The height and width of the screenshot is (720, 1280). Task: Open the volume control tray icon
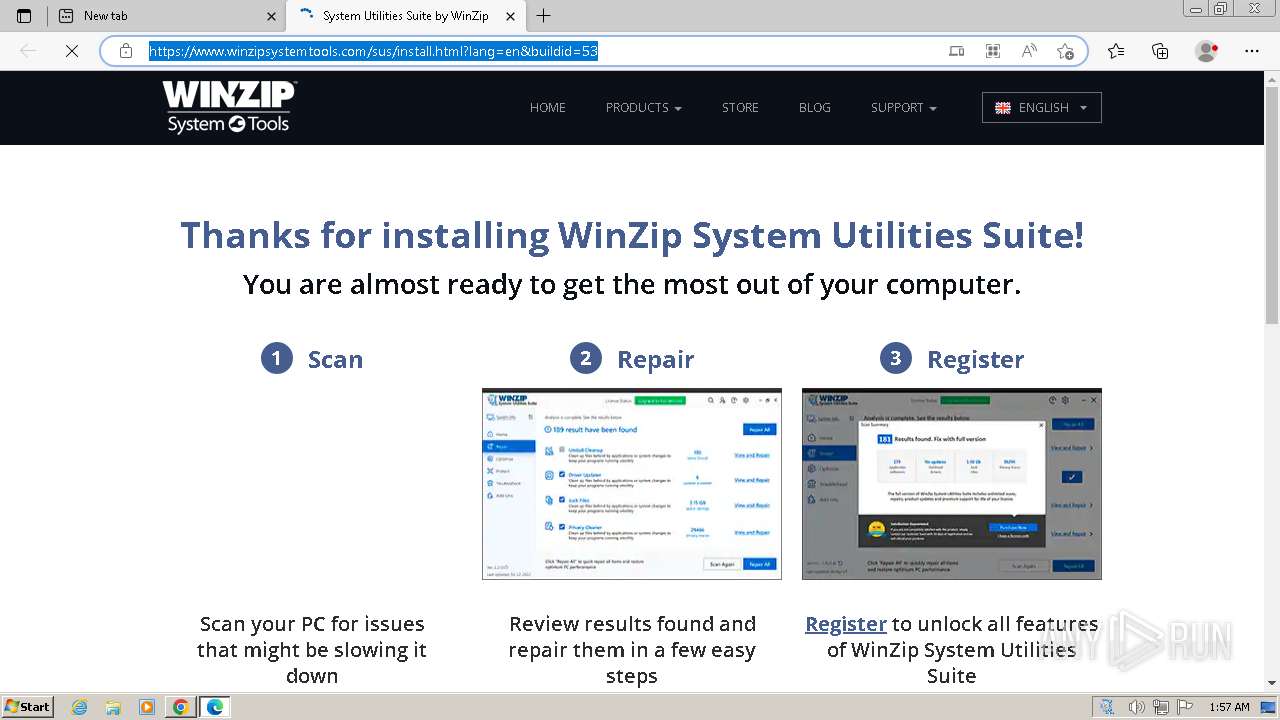(1136, 707)
